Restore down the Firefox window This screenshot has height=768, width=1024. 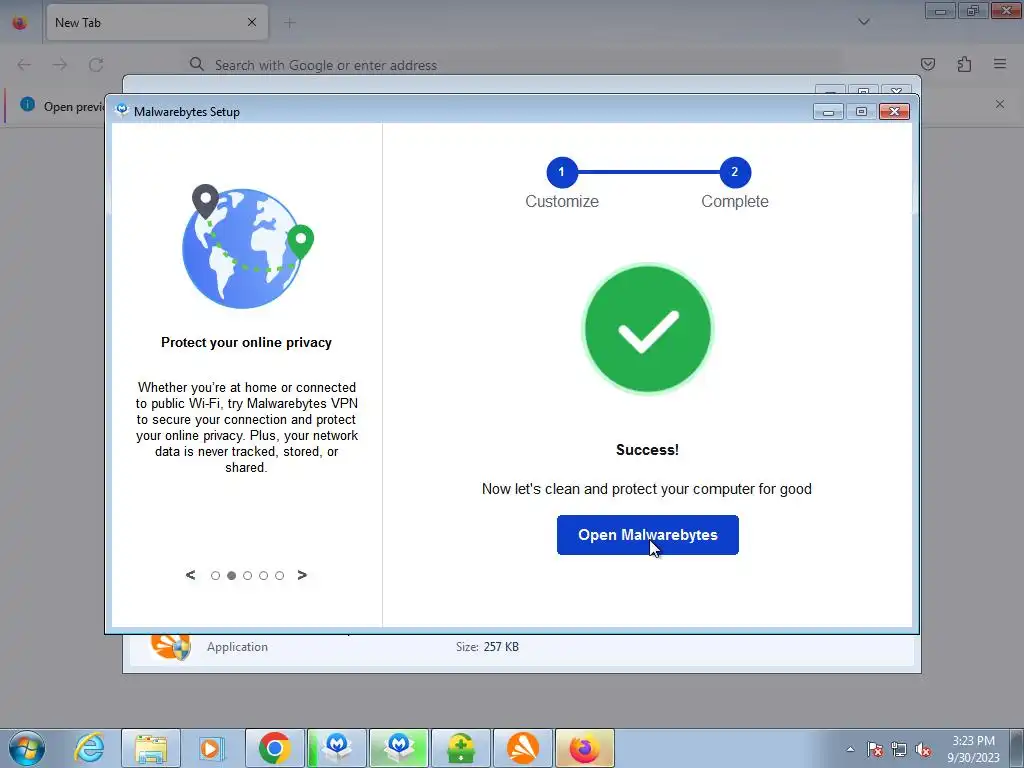coord(973,11)
